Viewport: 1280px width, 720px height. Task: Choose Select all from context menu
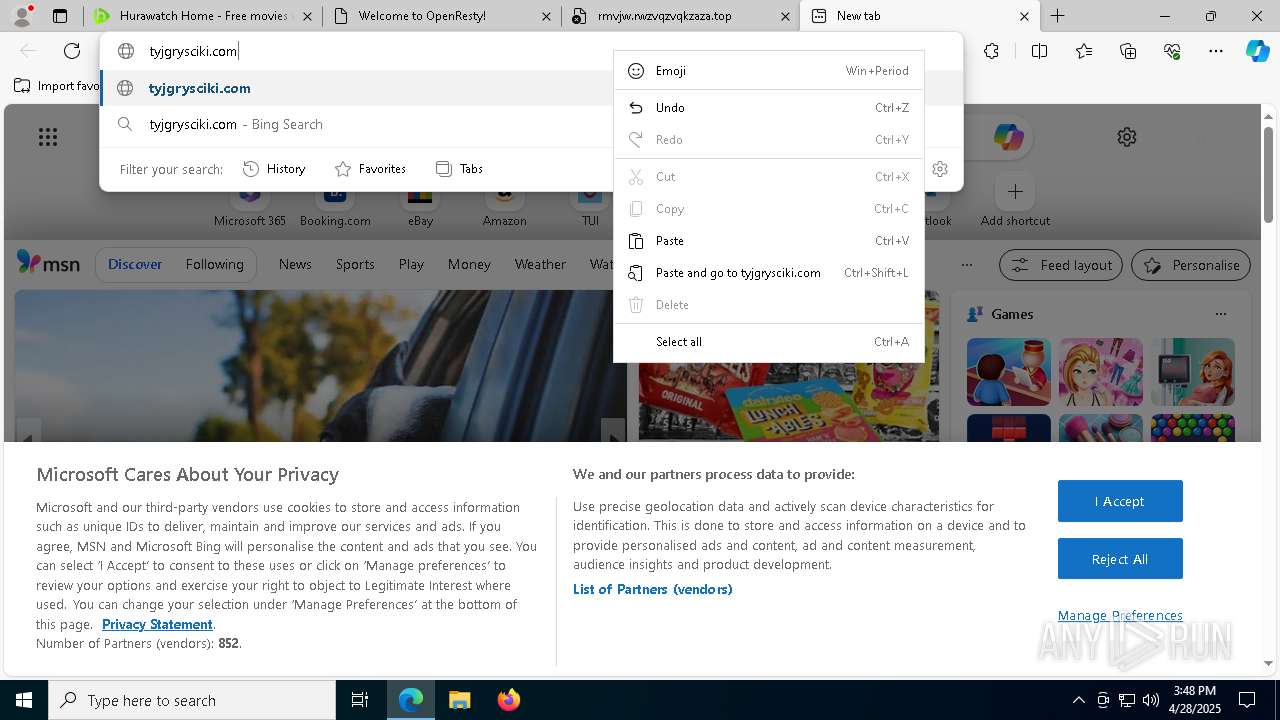tap(768, 342)
